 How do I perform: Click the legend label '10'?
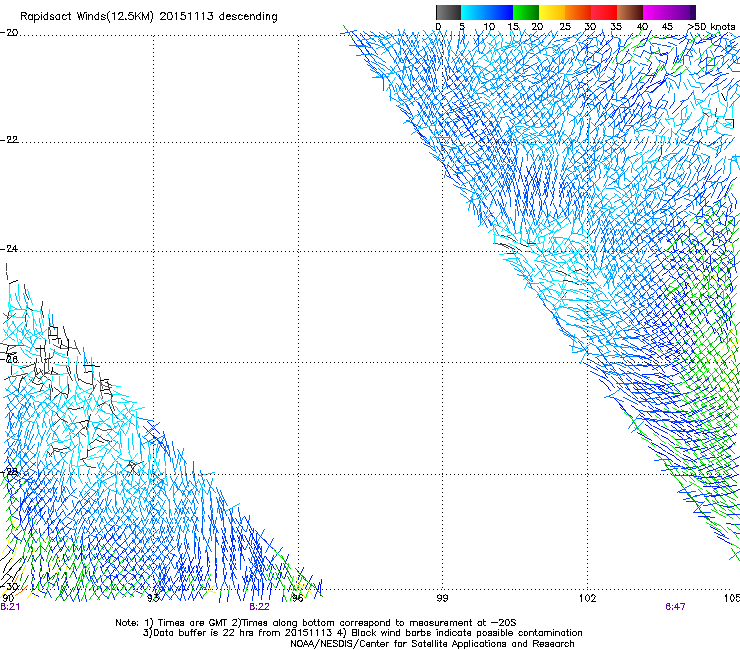tap(489, 26)
